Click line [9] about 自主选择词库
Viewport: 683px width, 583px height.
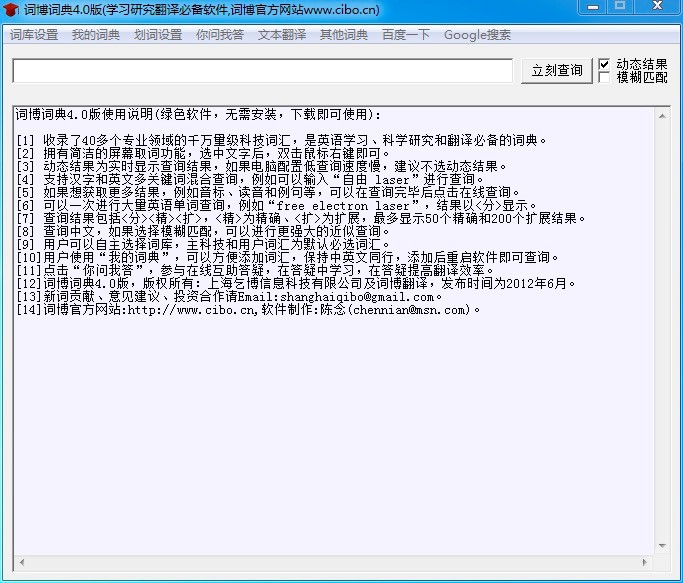pyautogui.click(x=203, y=244)
